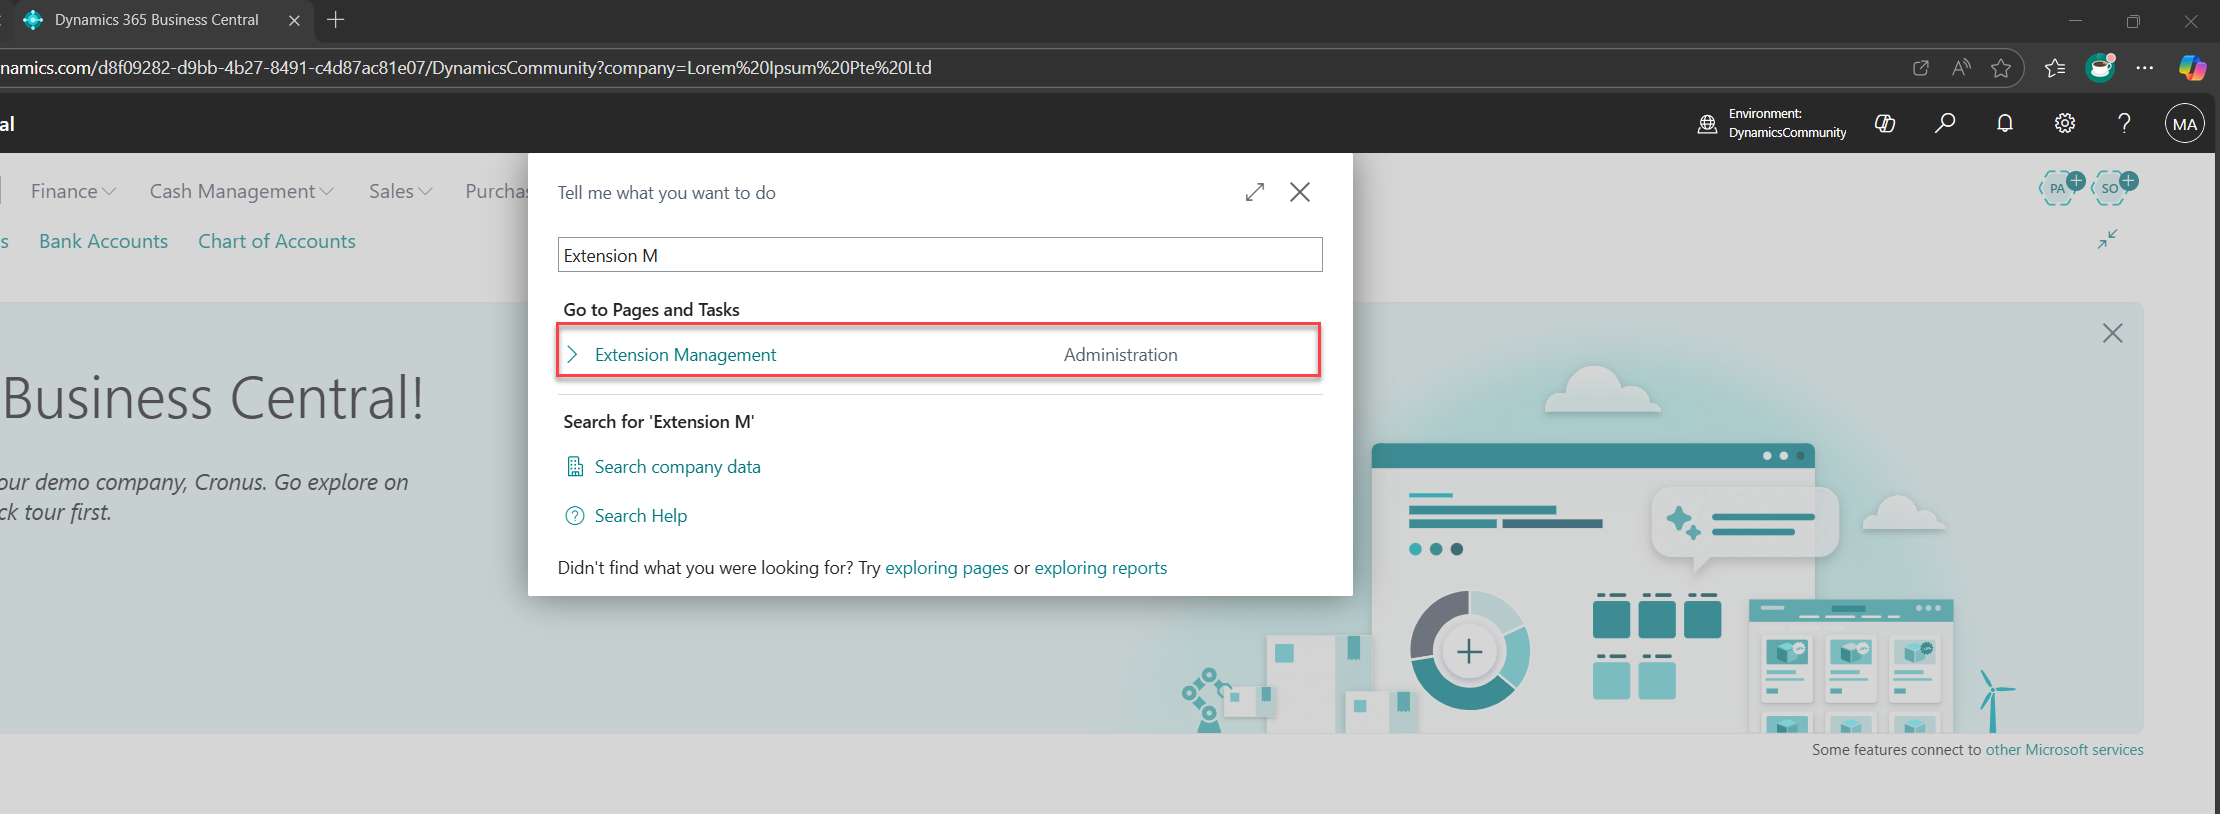Go to Bank Accounts
The width and height of the screenshot is (2220, 814).
coord(103,241)
